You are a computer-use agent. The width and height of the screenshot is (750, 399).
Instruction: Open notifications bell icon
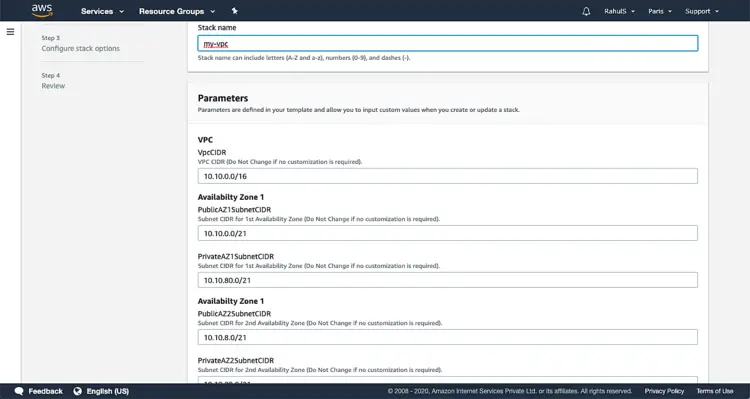586,11
